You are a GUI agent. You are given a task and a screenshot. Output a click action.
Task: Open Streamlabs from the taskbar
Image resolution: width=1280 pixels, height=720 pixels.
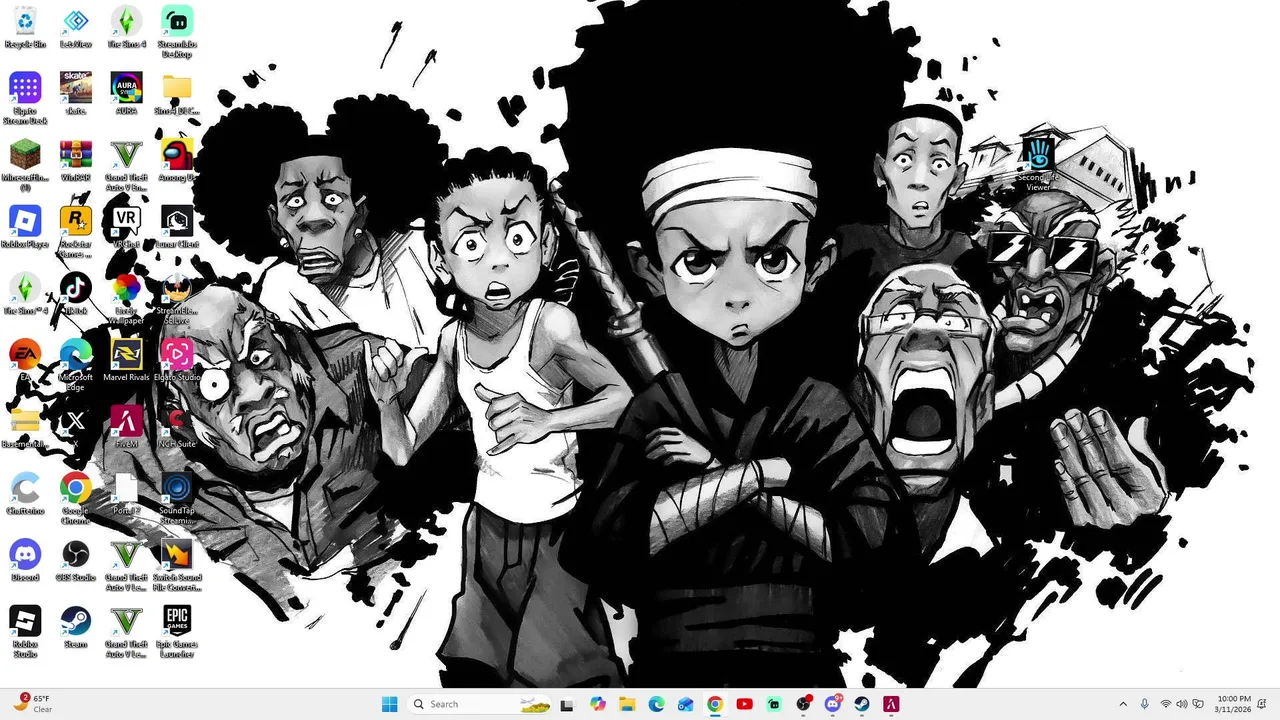[x=774, y=704]
